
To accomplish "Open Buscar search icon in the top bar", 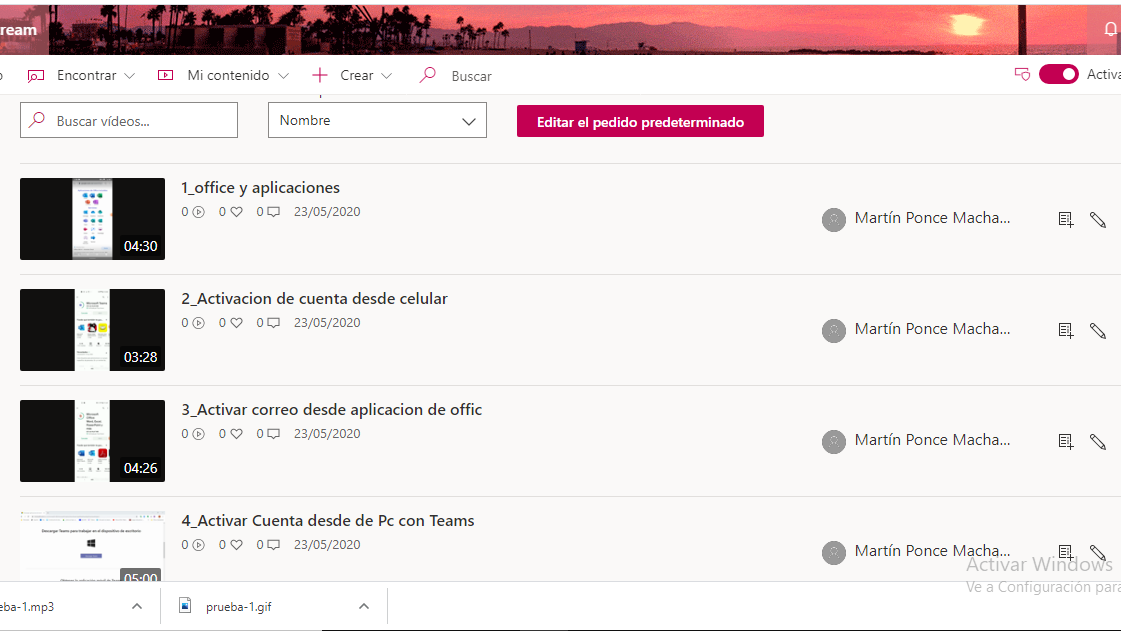I will (x=427, y=75).
